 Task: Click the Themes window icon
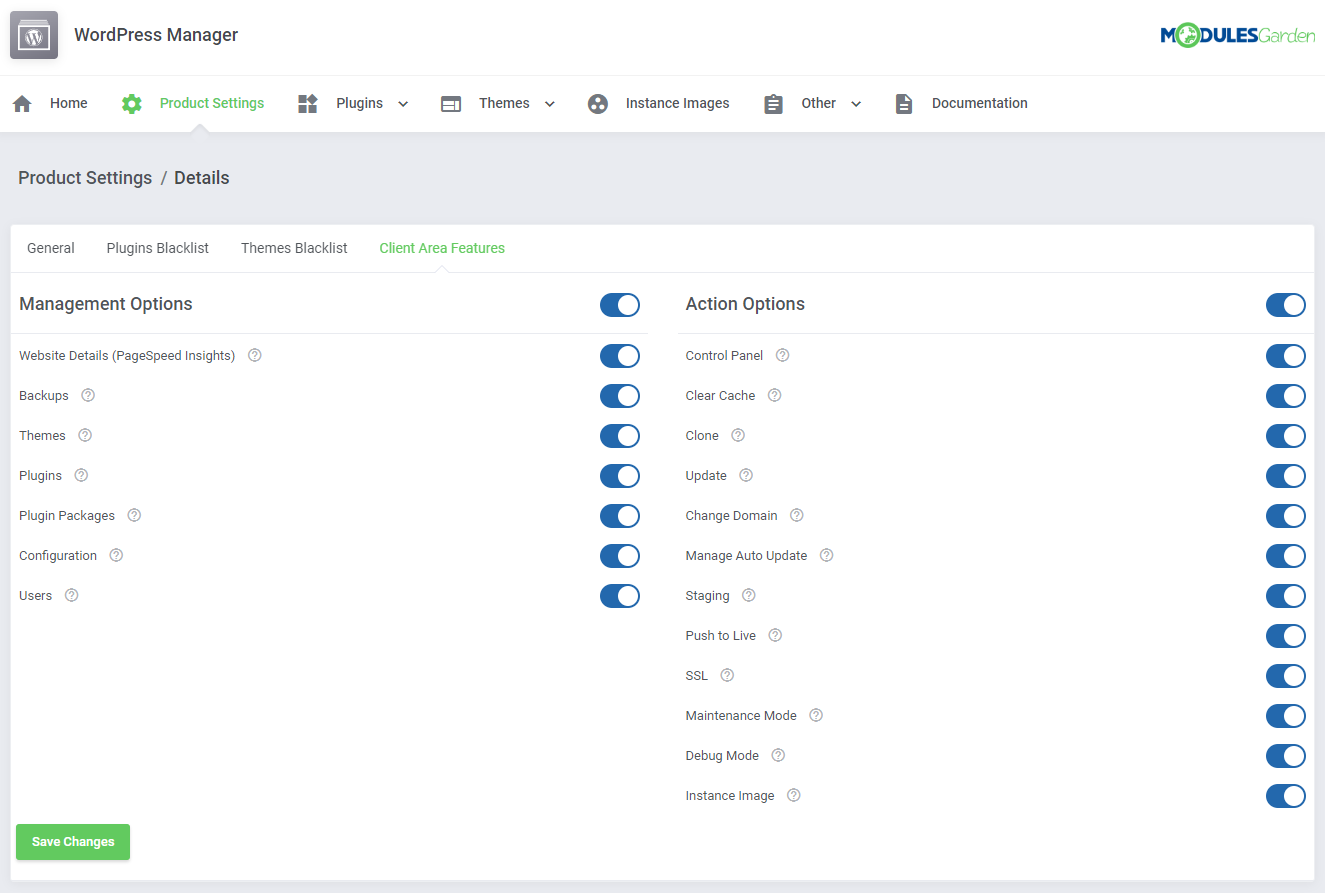click(x=451, y=104)
